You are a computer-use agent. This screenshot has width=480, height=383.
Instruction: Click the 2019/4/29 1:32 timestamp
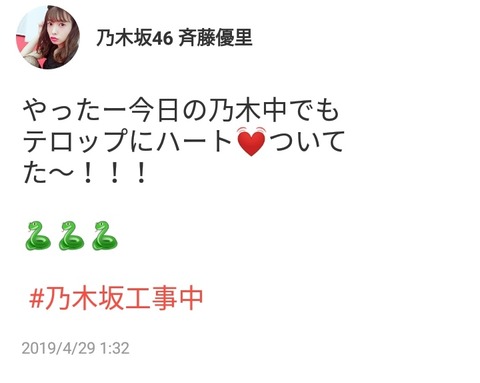pyautogui.click(x=75, y=348)
